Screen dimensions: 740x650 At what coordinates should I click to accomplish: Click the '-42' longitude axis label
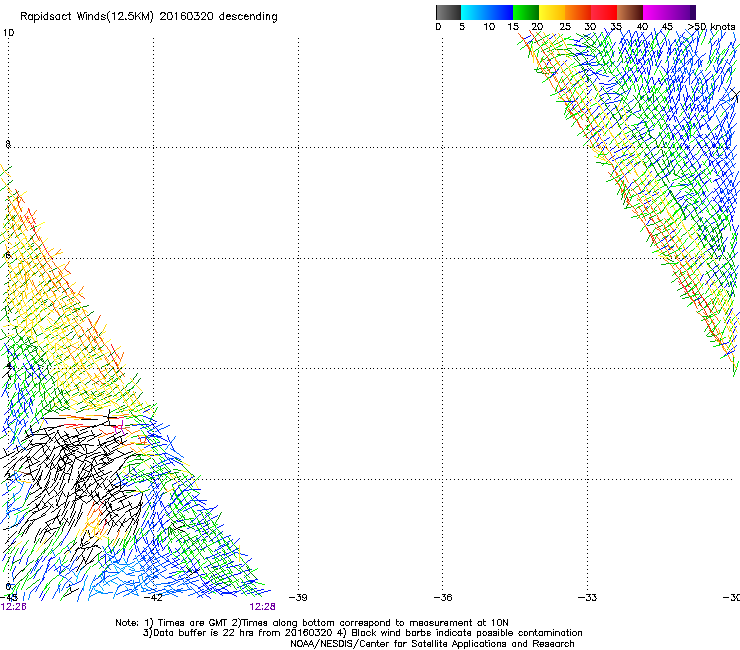(153, 598)
